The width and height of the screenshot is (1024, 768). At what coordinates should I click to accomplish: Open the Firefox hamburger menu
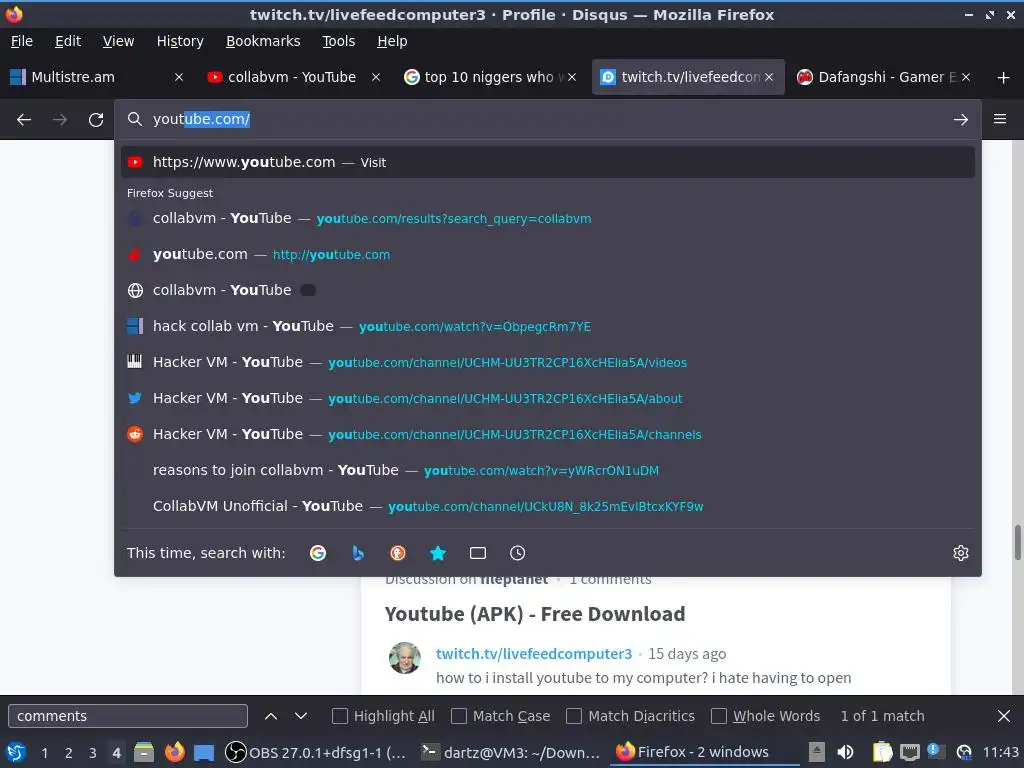(1000, 119)
